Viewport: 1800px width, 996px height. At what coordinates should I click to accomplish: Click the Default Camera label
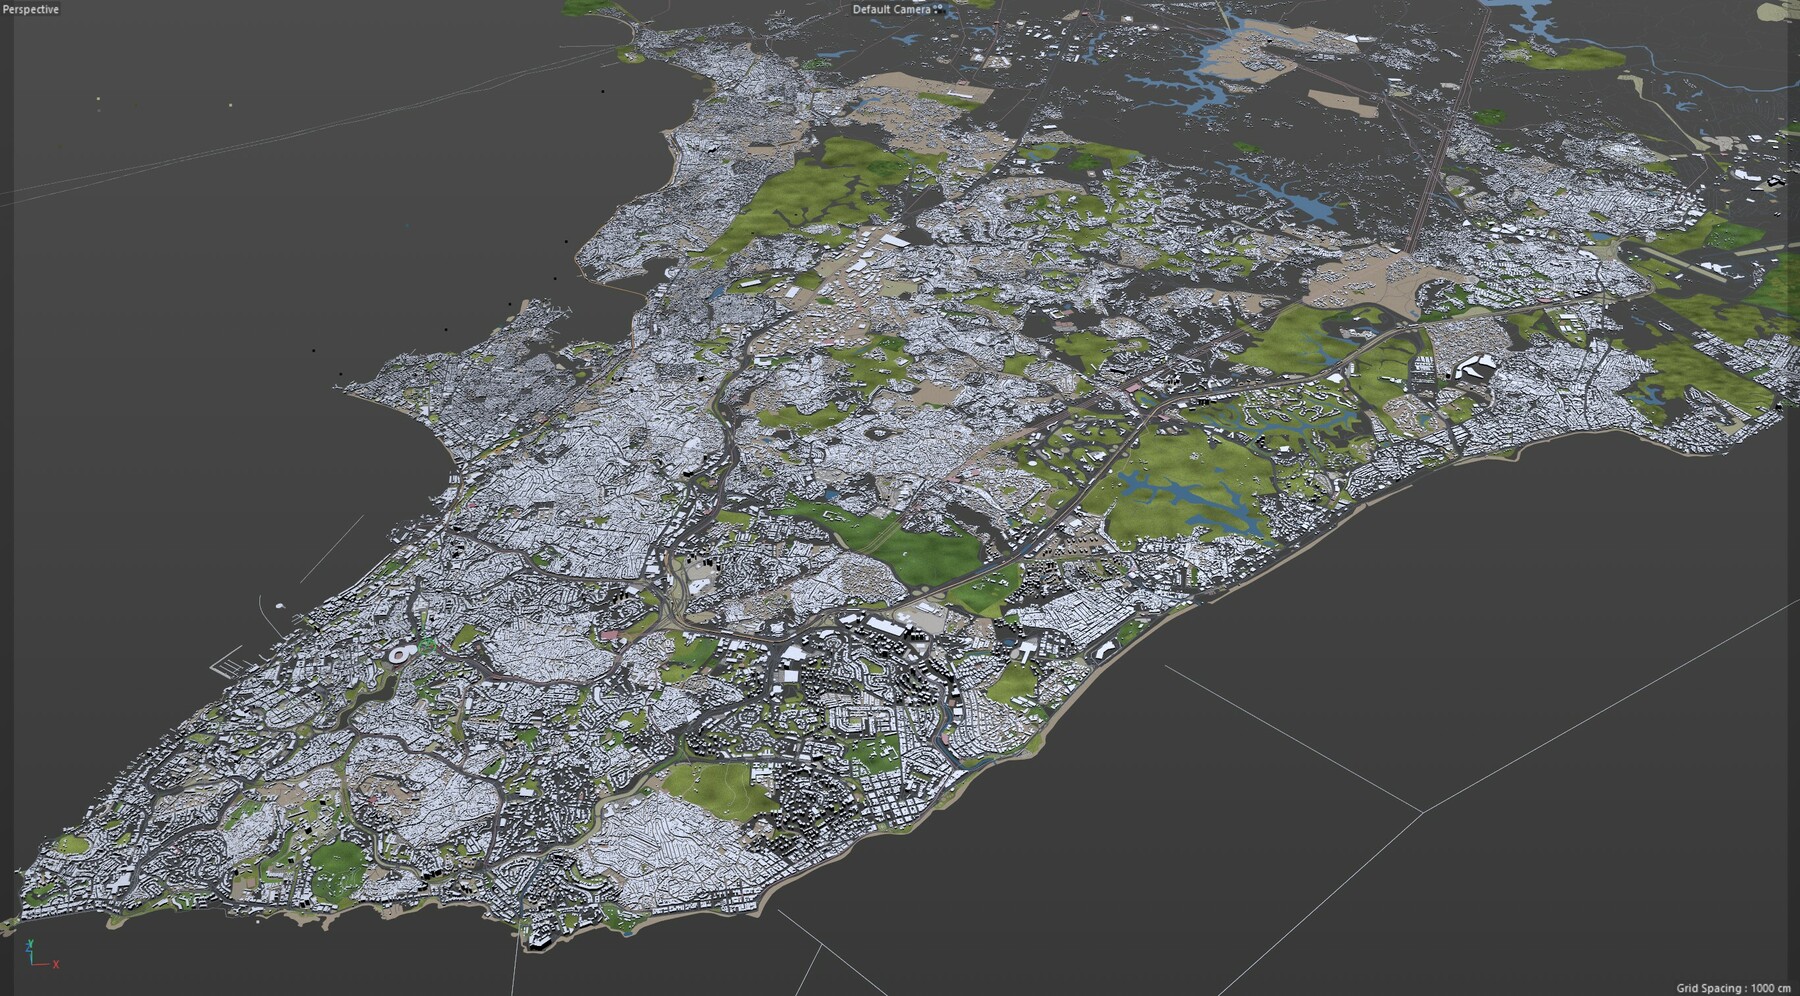(890, 9)
